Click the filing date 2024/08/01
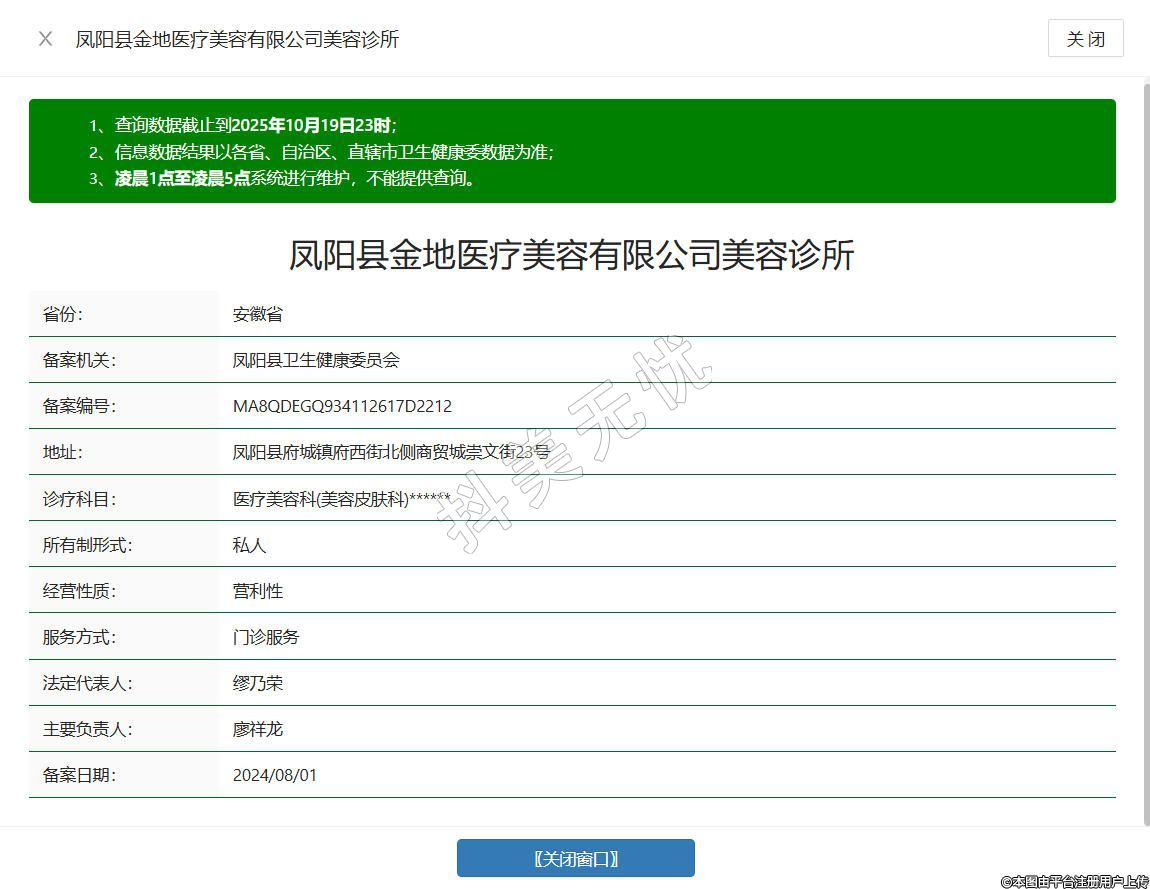The width and height of the screenshot is (1150, 889). click(275, 775)
